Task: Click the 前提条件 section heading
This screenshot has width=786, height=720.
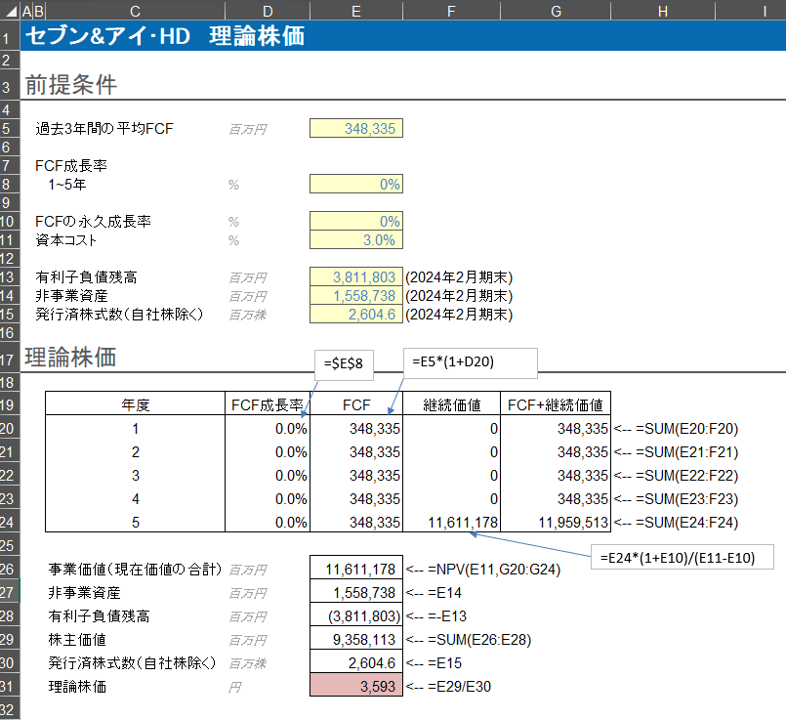Action: point(71,84)
